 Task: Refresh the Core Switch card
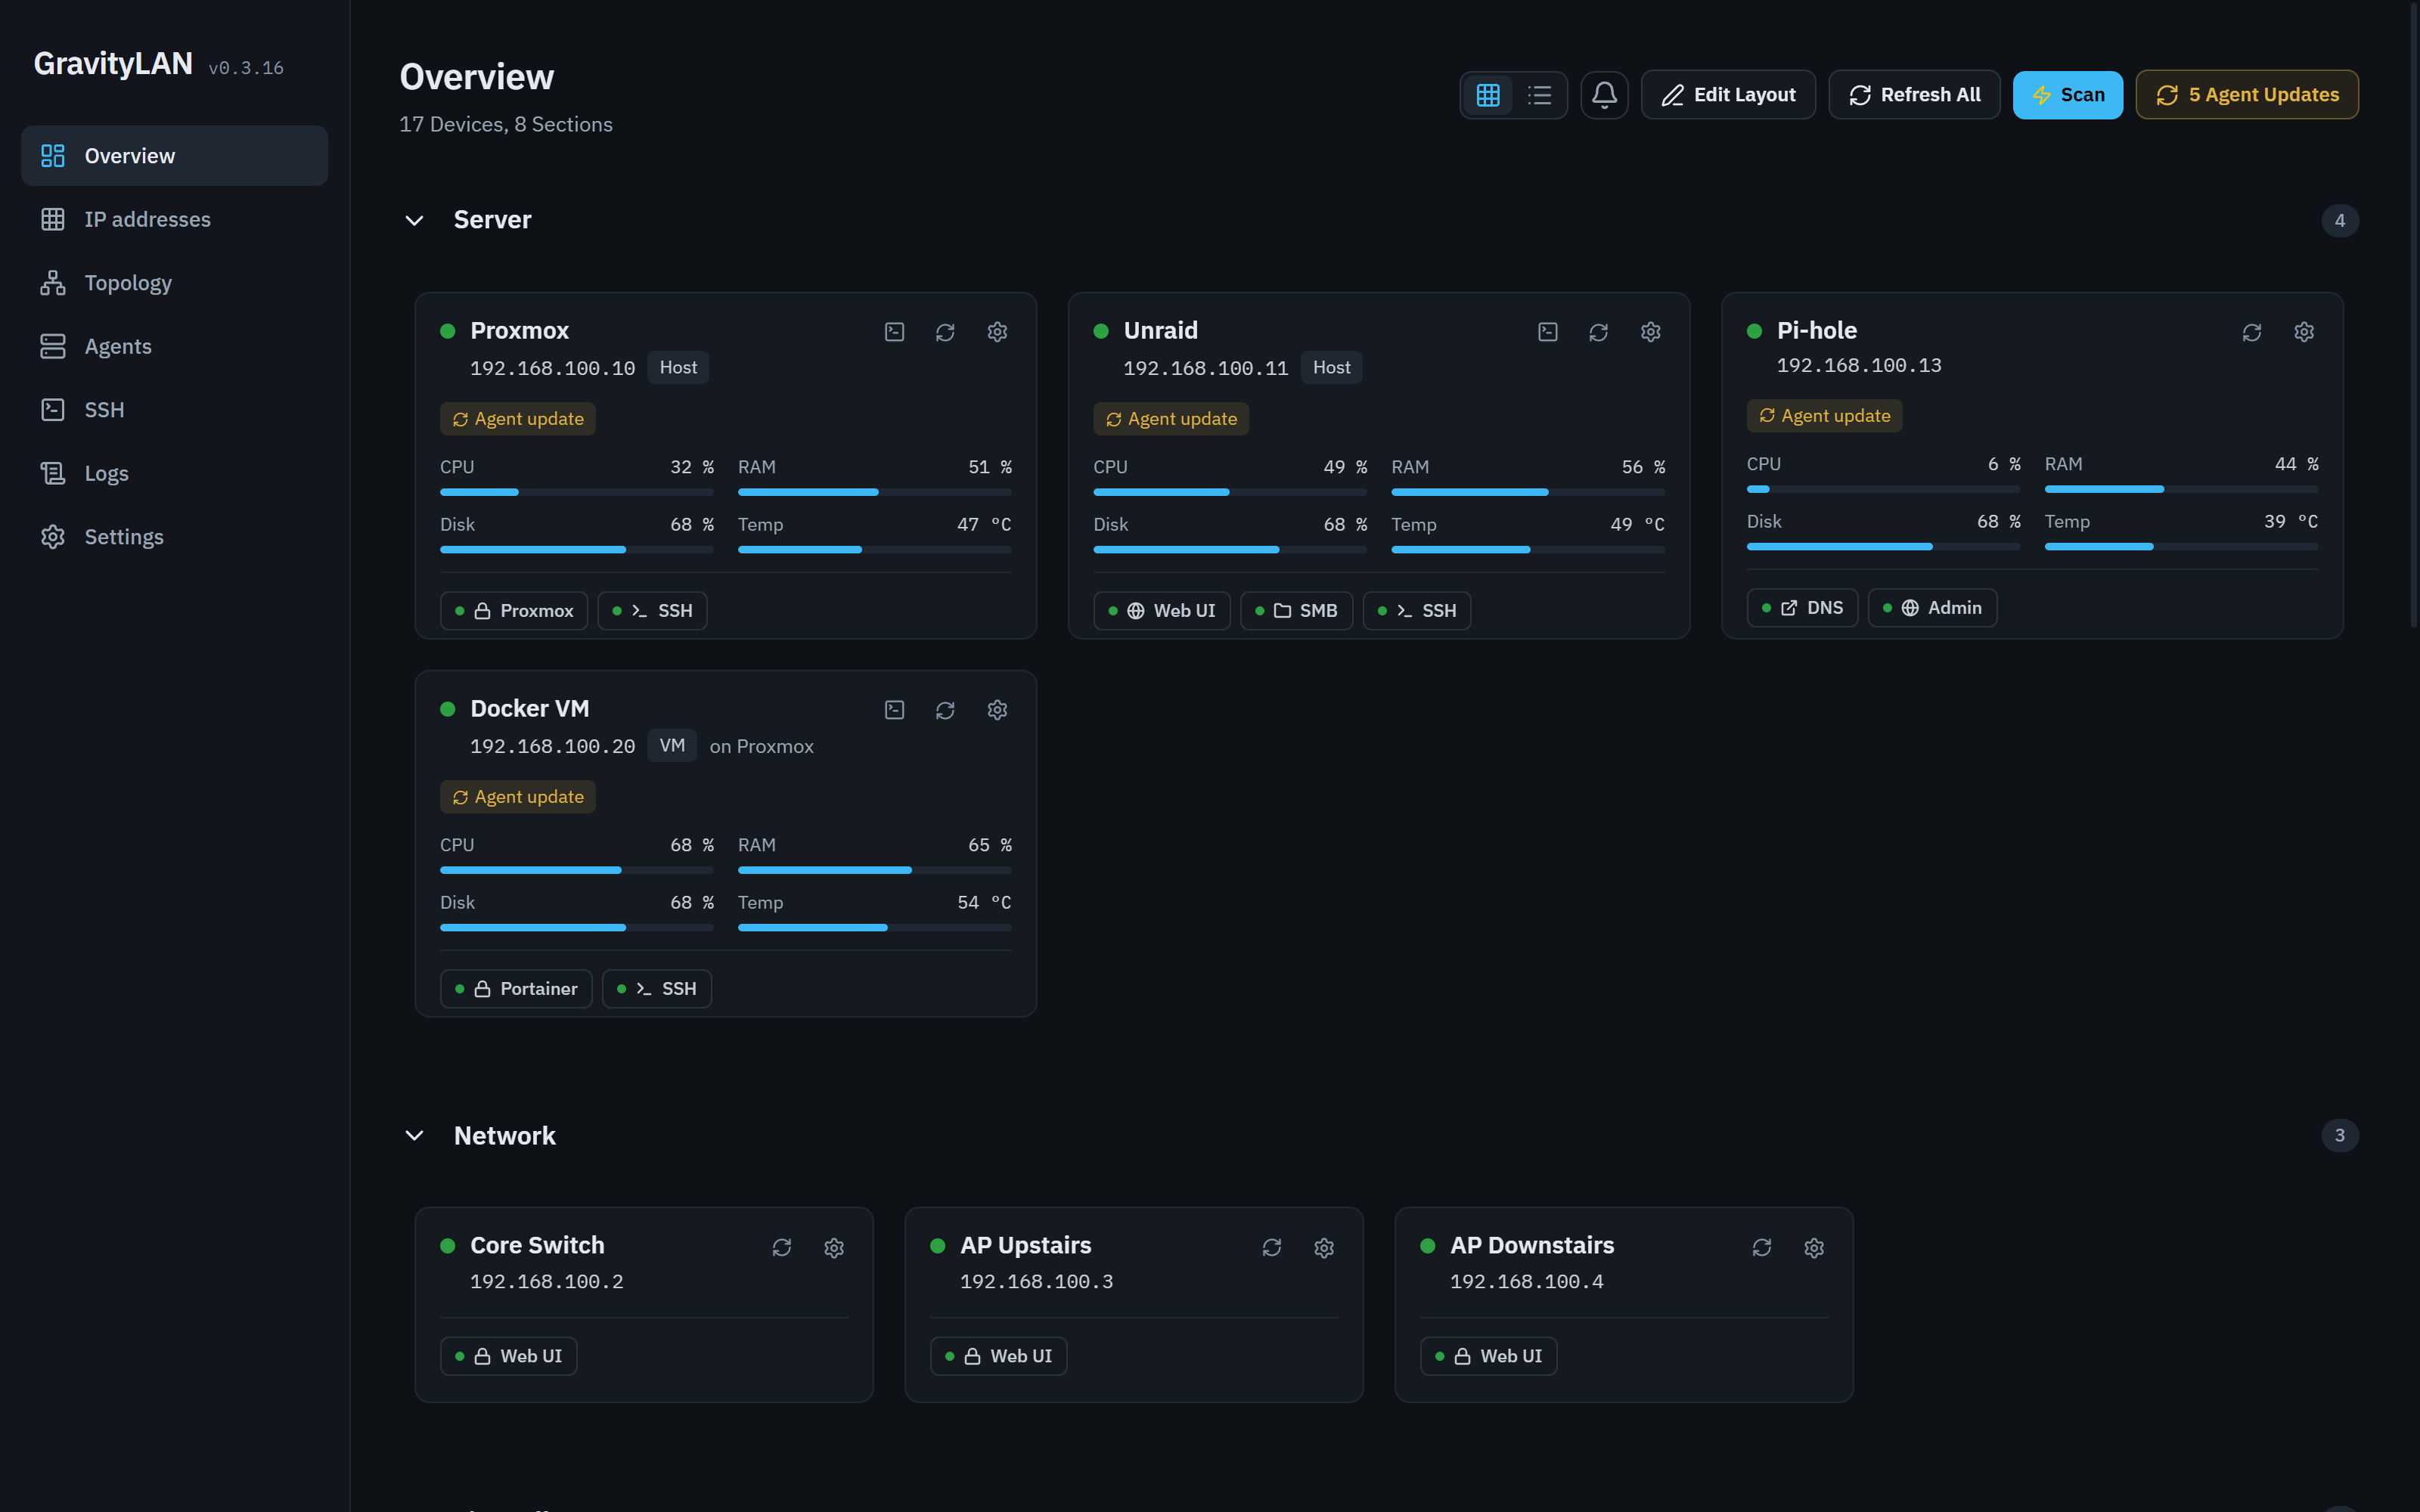pos(781,1247)
